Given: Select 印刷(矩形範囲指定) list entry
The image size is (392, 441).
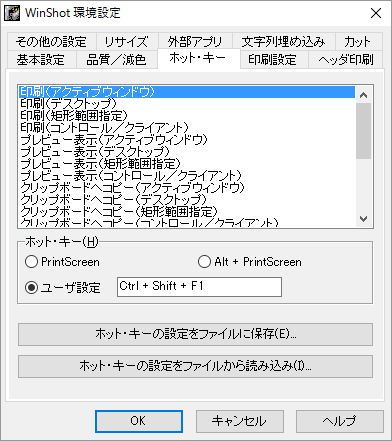Looking at the screenshot, I should (187, 116).
